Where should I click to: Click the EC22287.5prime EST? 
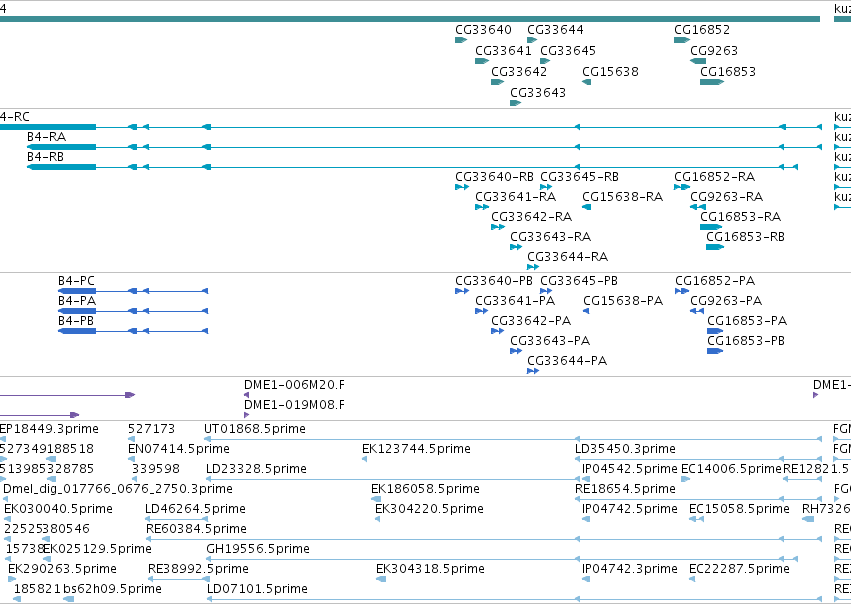(x=692, y=580)
